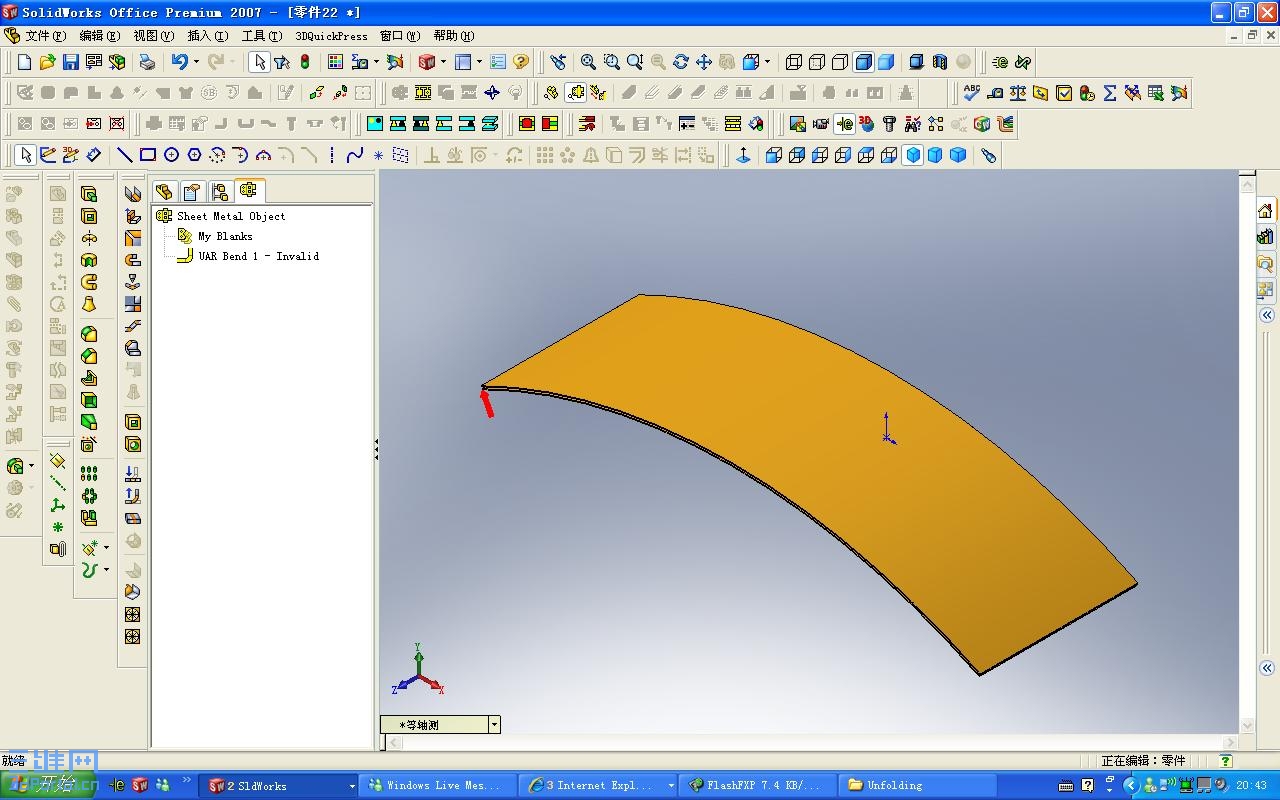Viewport: 1280px width, 800px height.
Task: Open the *等轴测 view name dropdown
Action: click(x=494, y=725)
